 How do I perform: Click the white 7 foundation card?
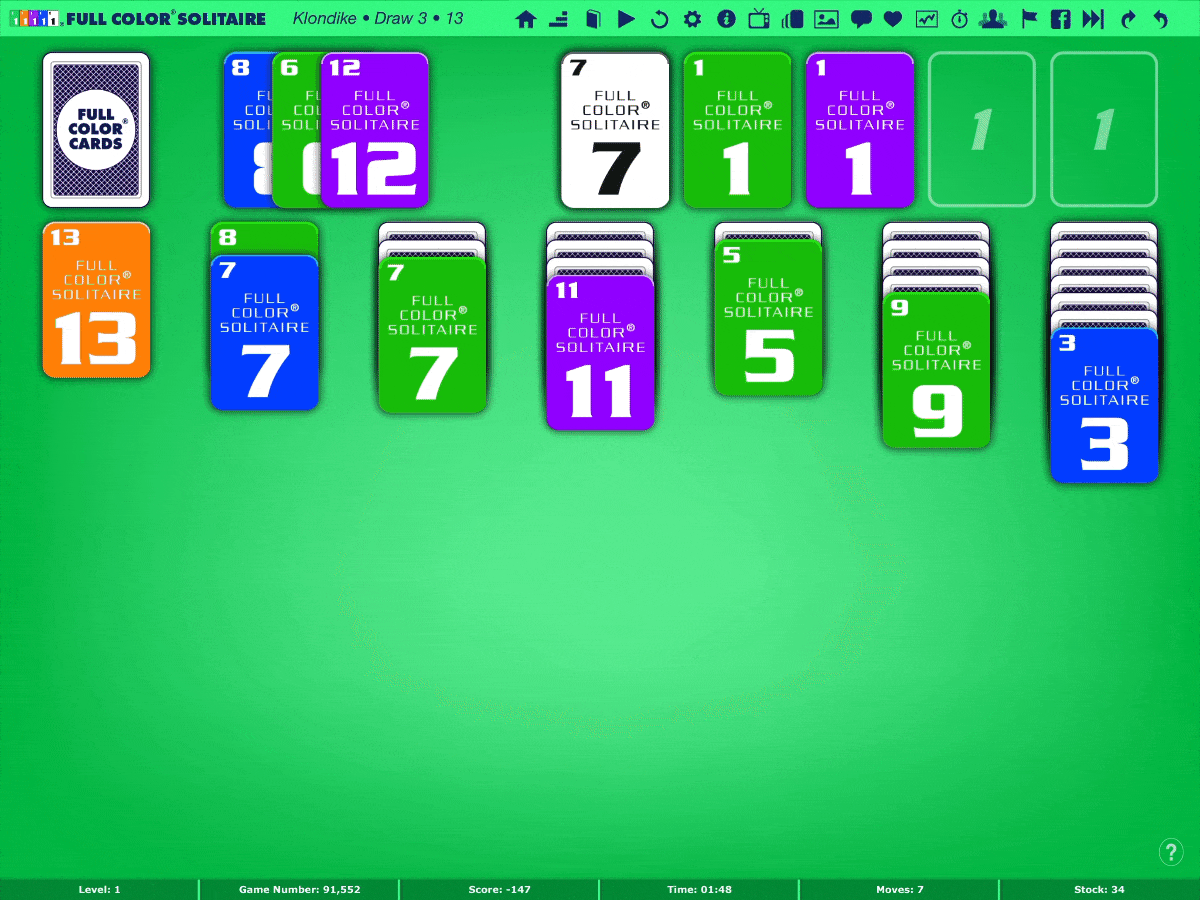click(x=615, y=130)
